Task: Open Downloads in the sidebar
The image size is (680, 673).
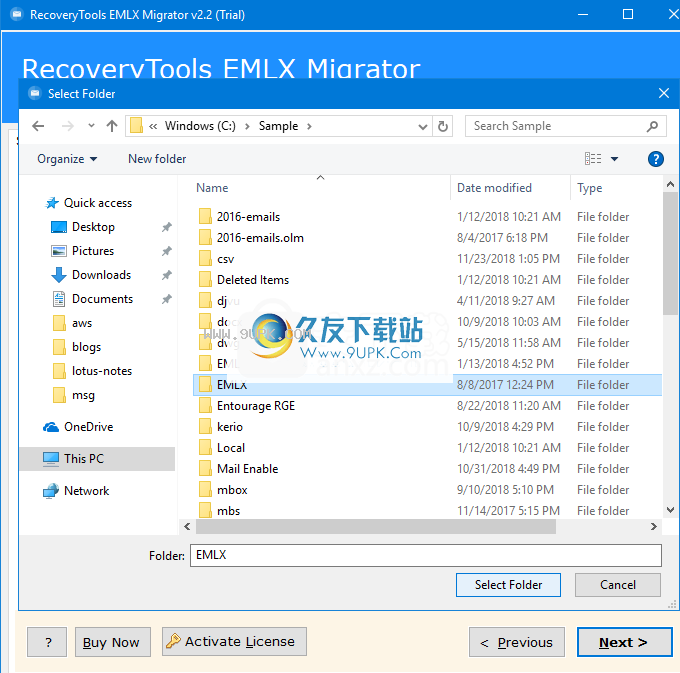Action: pyautogui.click(x=101, y=275)
